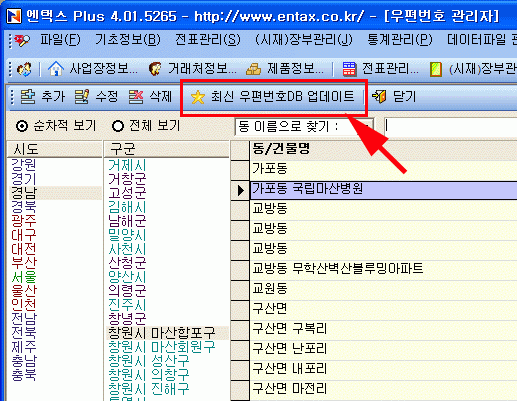517x401 pixels.
Task: Click the 수정 (edit) pencil icon
Action: (x=82, y=97)
